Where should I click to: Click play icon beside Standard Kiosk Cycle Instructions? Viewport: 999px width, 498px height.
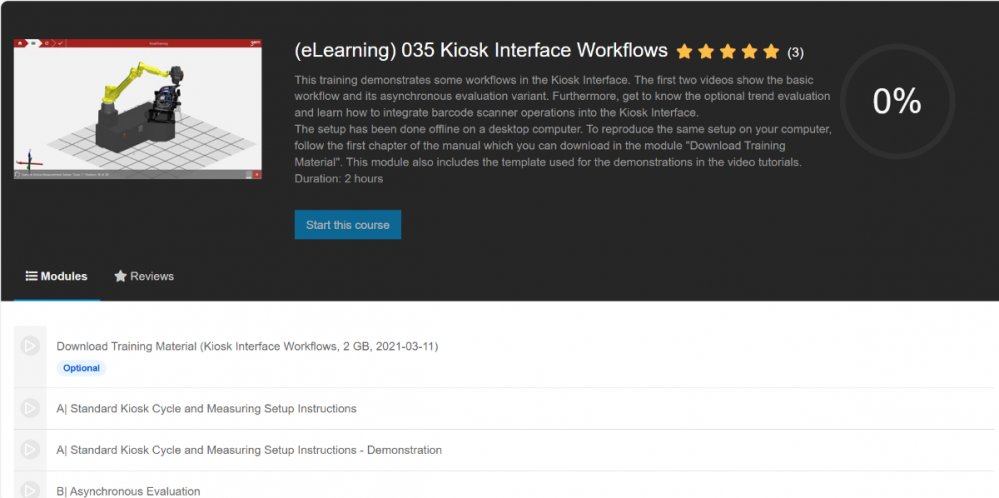tap(30, 408)
